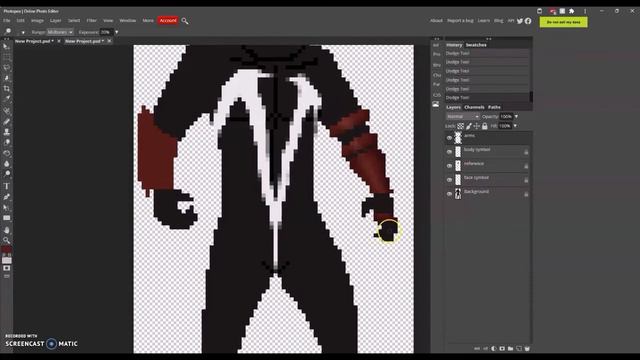Select the Dodge tool in the toolbar
This screenshot has height=360, width=640.
coord(7,174)
